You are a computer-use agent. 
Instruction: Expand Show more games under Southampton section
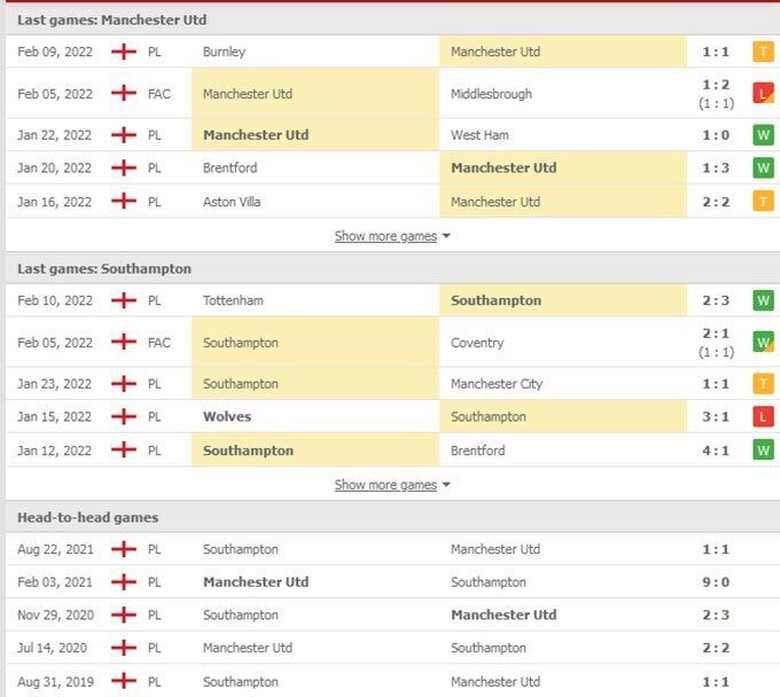[385, 485]
